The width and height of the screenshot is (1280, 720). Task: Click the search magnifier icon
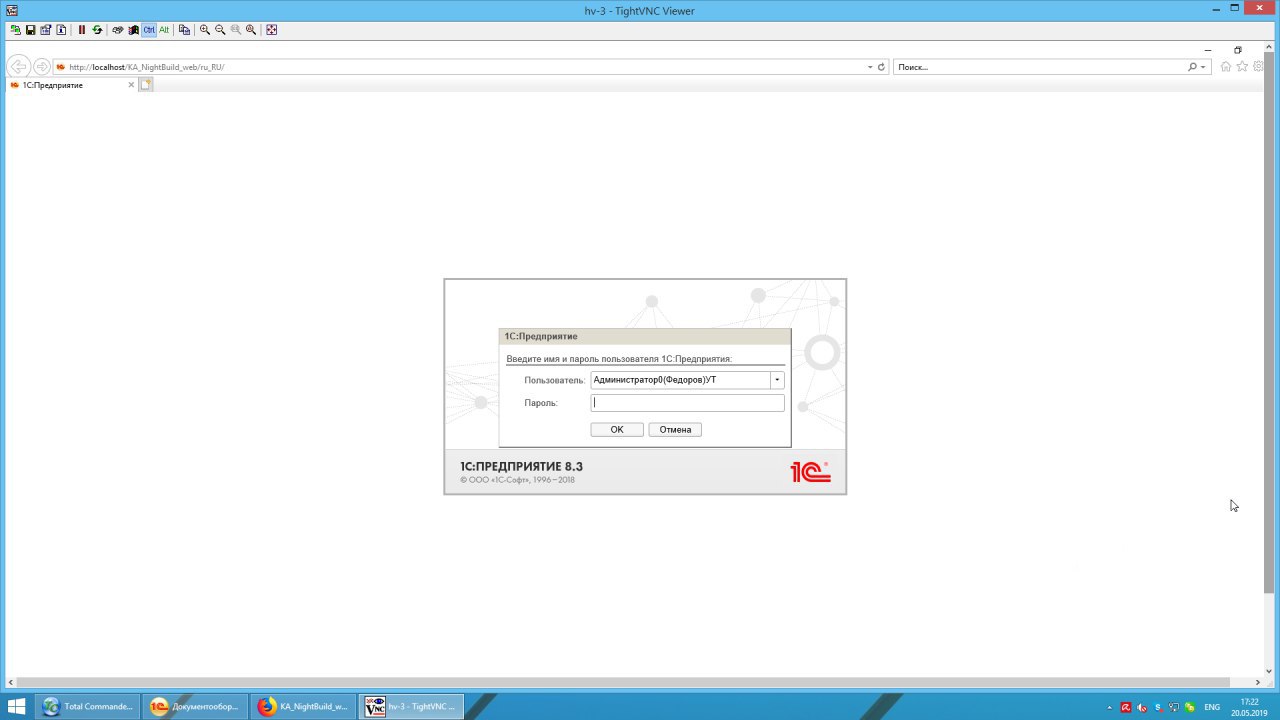click(x=1192, y=67)
